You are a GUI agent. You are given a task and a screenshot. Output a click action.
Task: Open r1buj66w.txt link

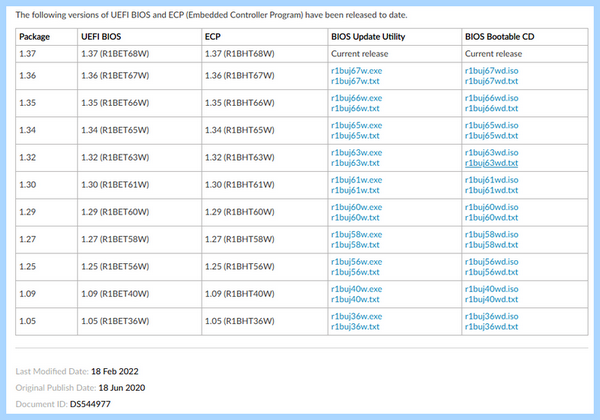pyautogui.click(x=355, y=108)
